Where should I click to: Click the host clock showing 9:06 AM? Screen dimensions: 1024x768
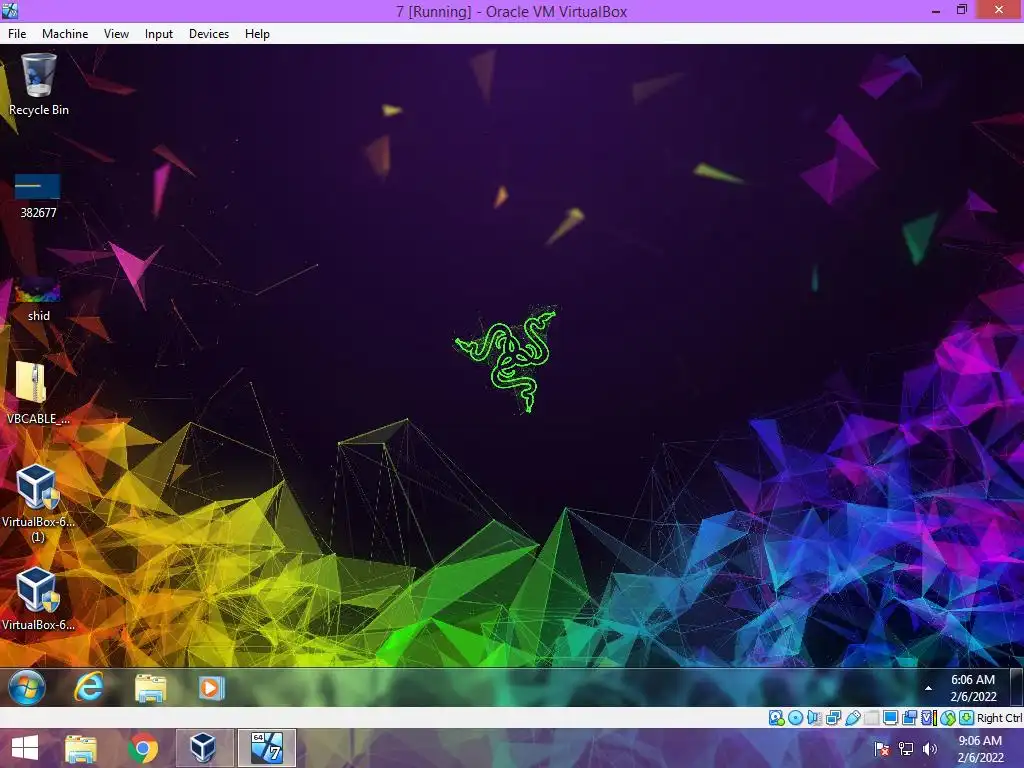tap(980, 748)
